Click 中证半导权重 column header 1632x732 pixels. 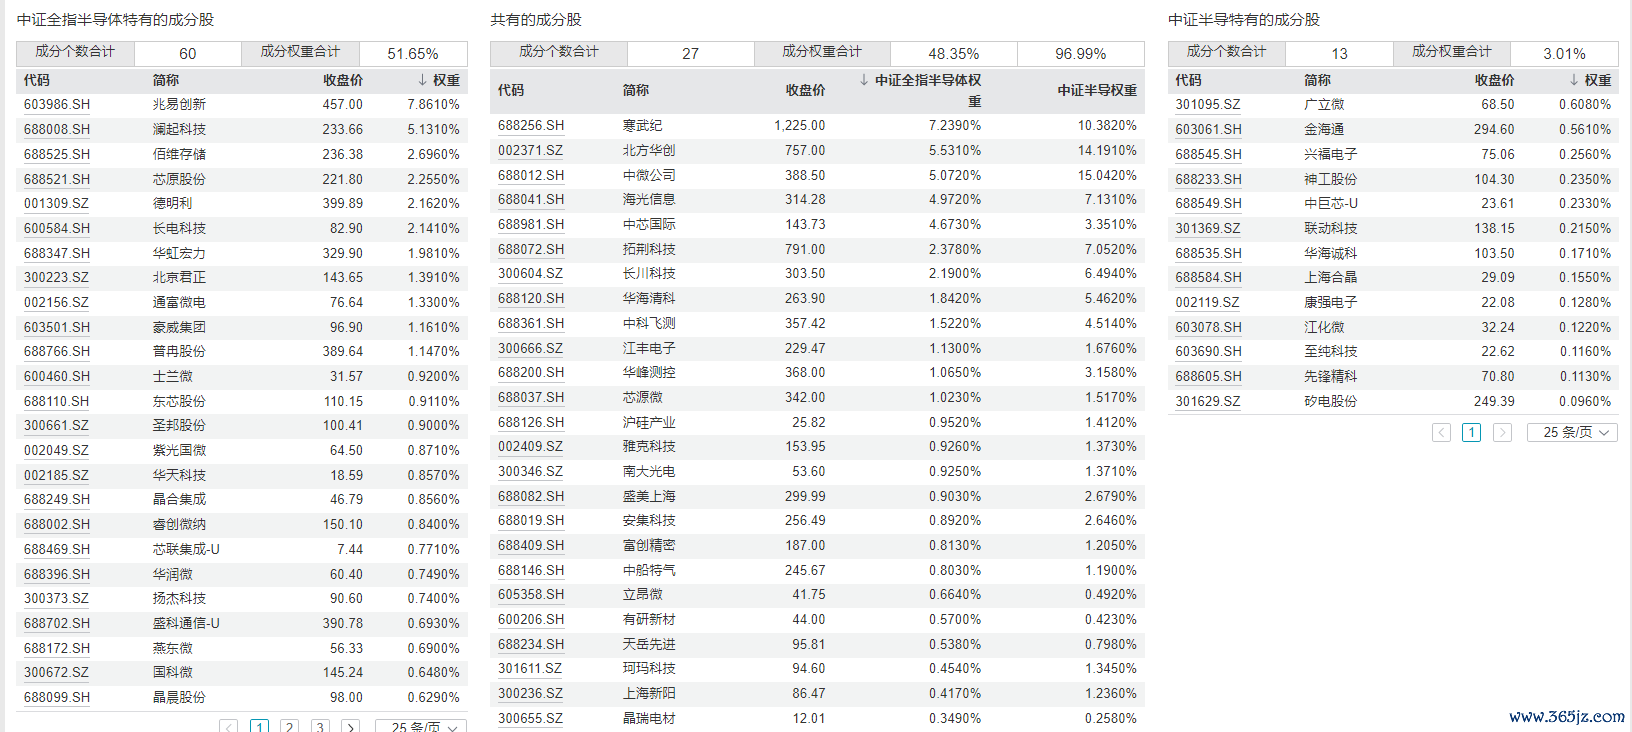[x=1097, y=90]
